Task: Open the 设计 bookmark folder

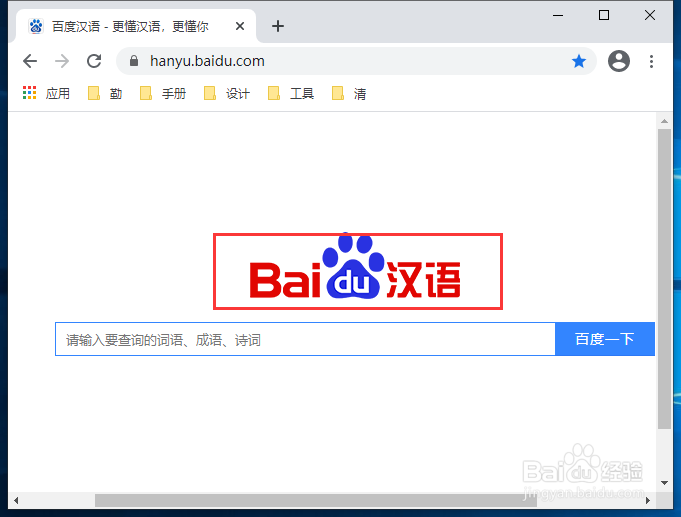Action: (x=227, y=93)
